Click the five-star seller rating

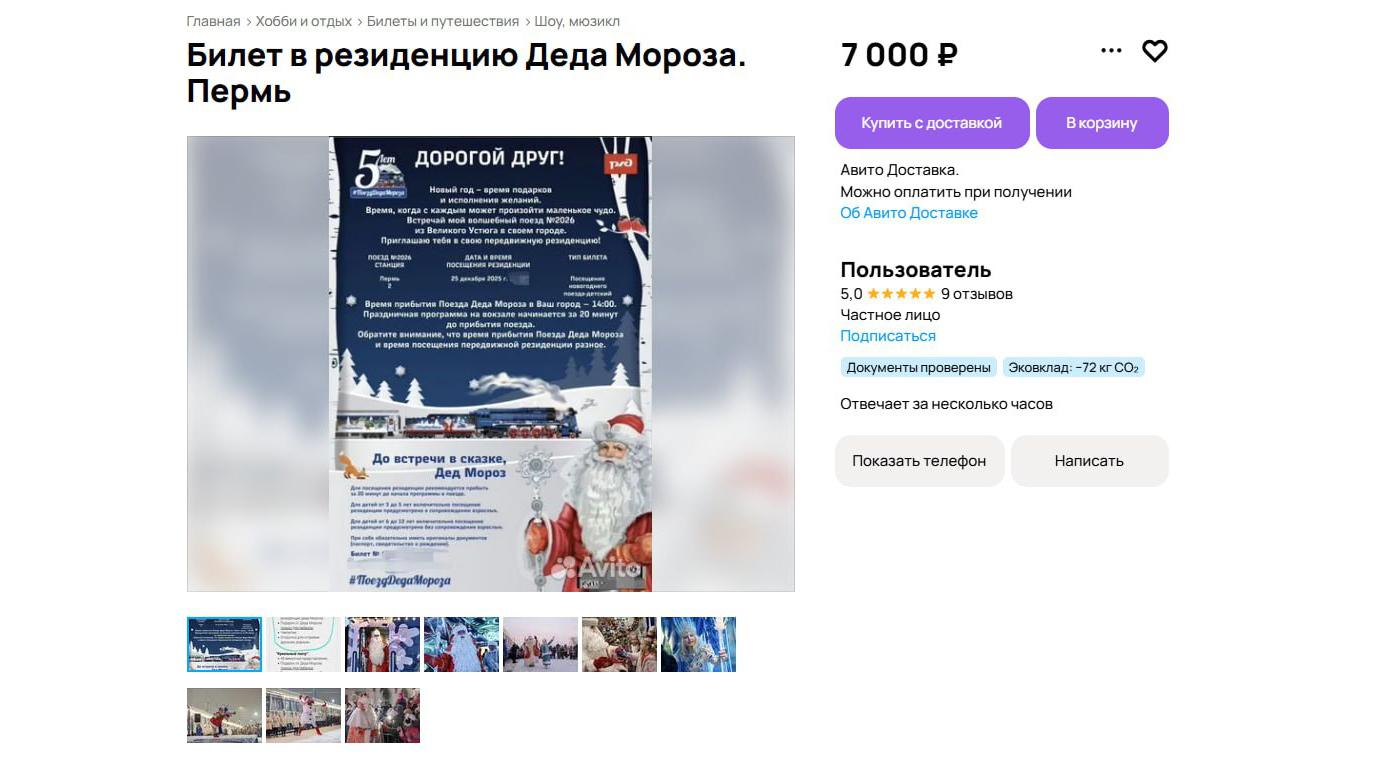pyautogui.click(x=901, y=294)
